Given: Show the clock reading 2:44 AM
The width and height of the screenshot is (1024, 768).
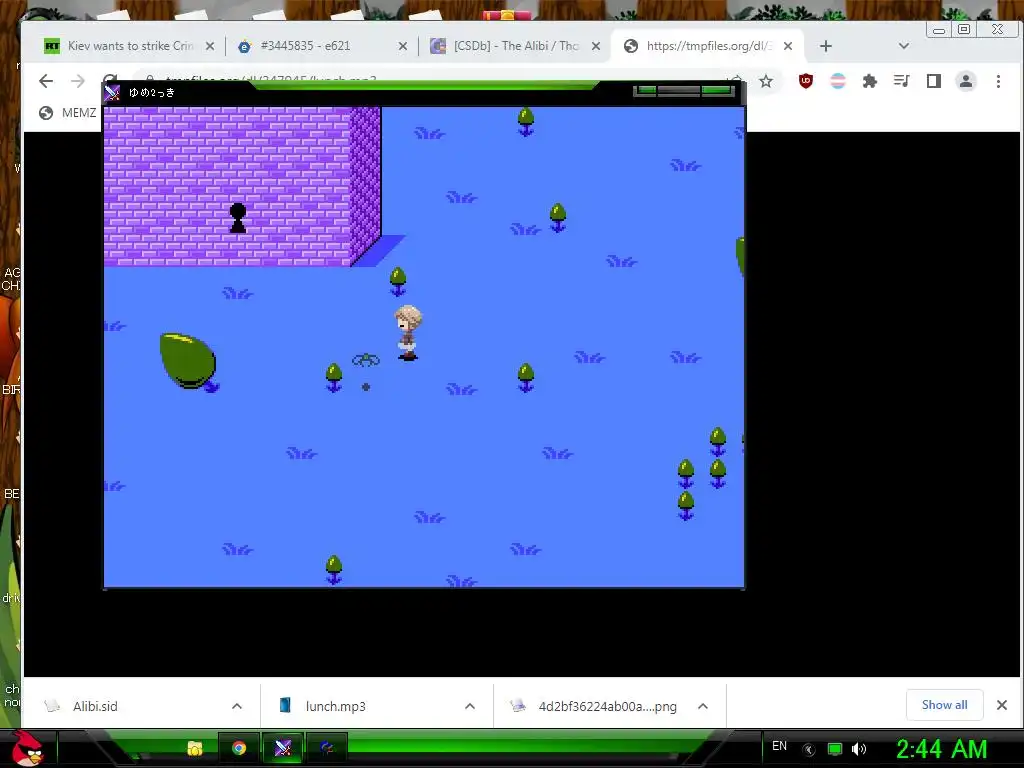Looking at the screenshot, I should (942, 749).
